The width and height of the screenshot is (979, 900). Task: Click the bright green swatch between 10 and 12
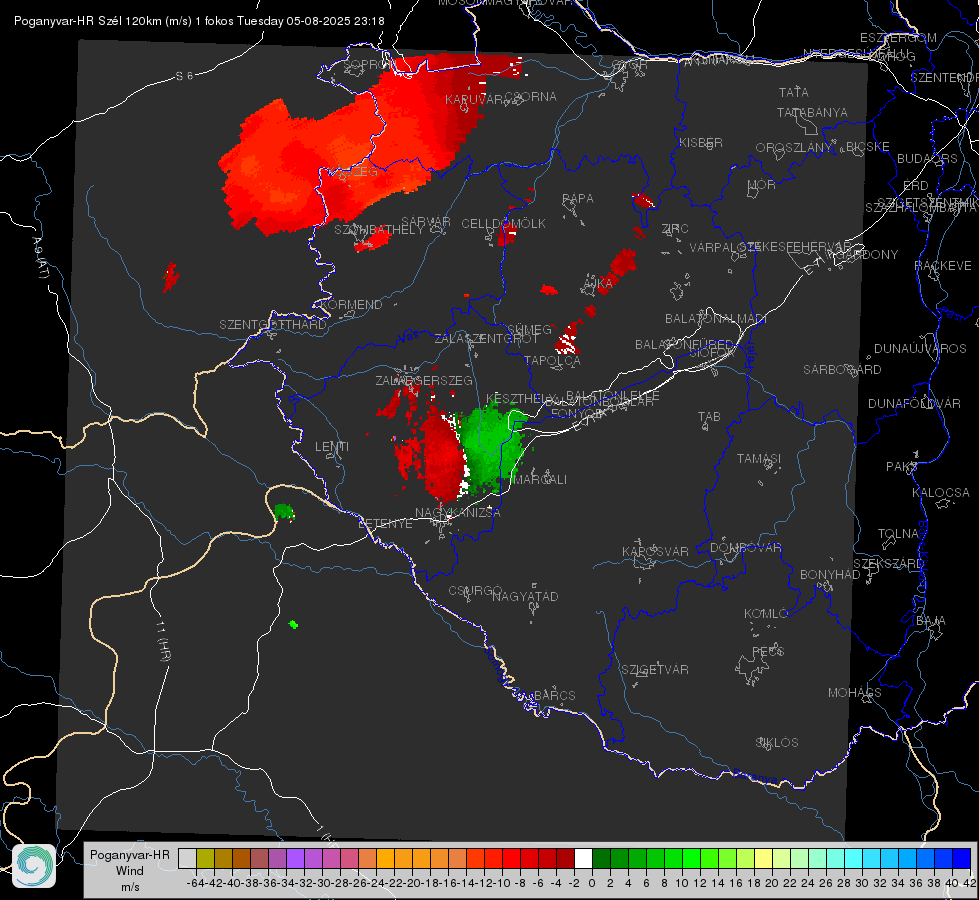tap(691, 858)
